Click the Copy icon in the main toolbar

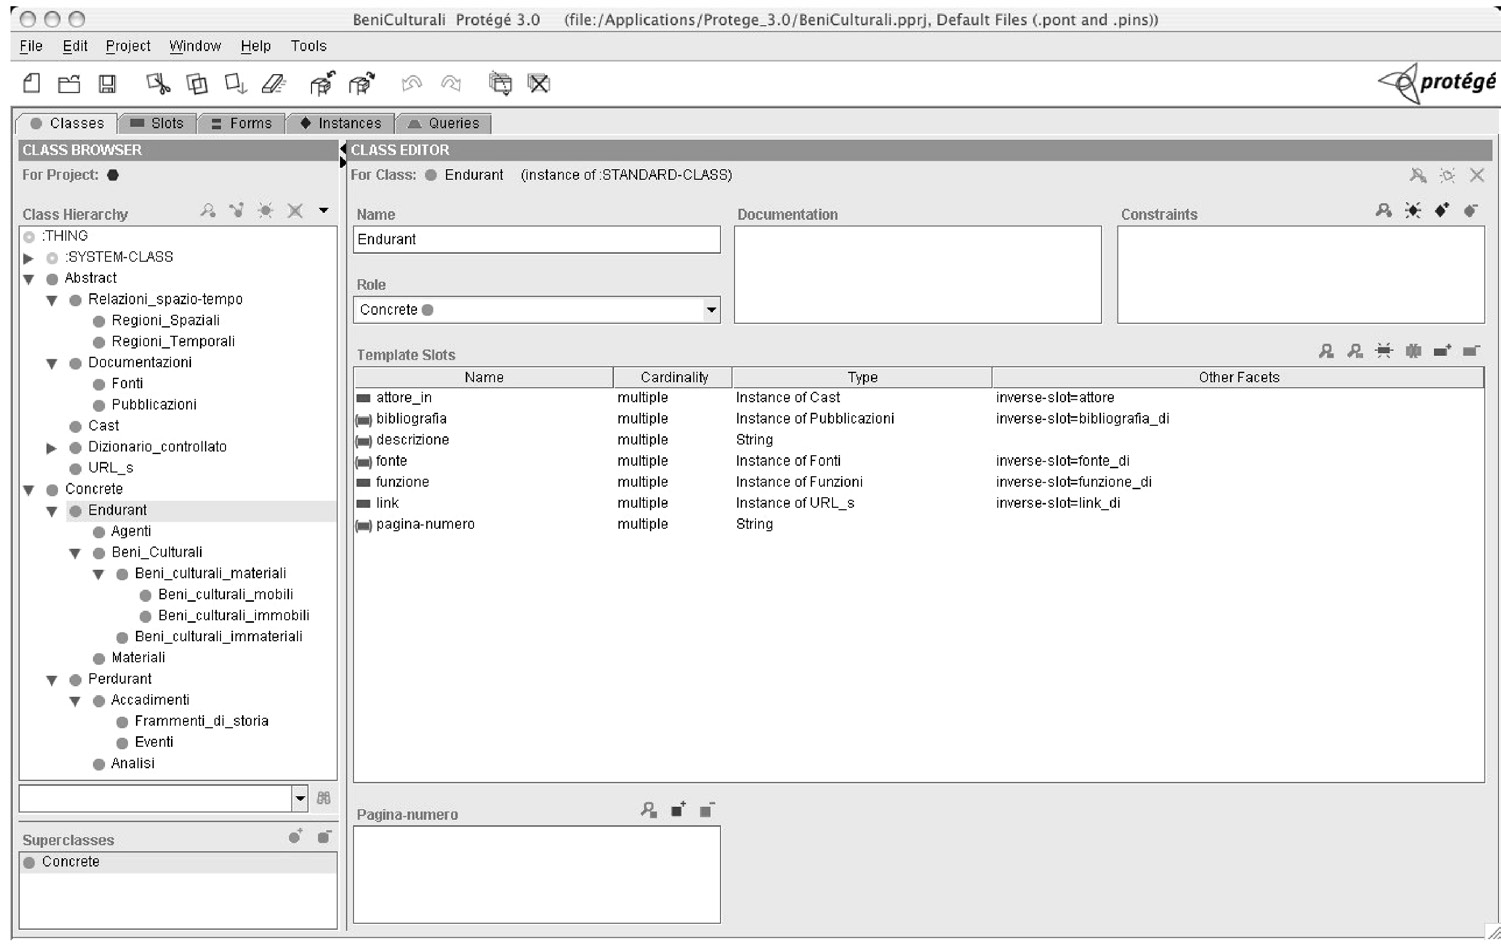(197, 83)
